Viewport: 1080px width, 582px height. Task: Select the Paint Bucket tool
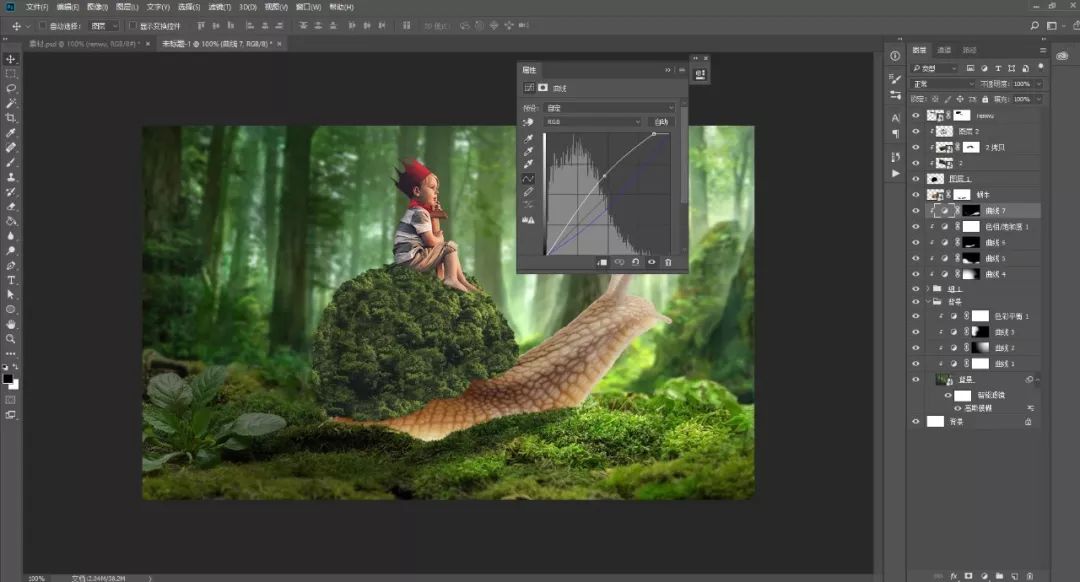[11, 221]
